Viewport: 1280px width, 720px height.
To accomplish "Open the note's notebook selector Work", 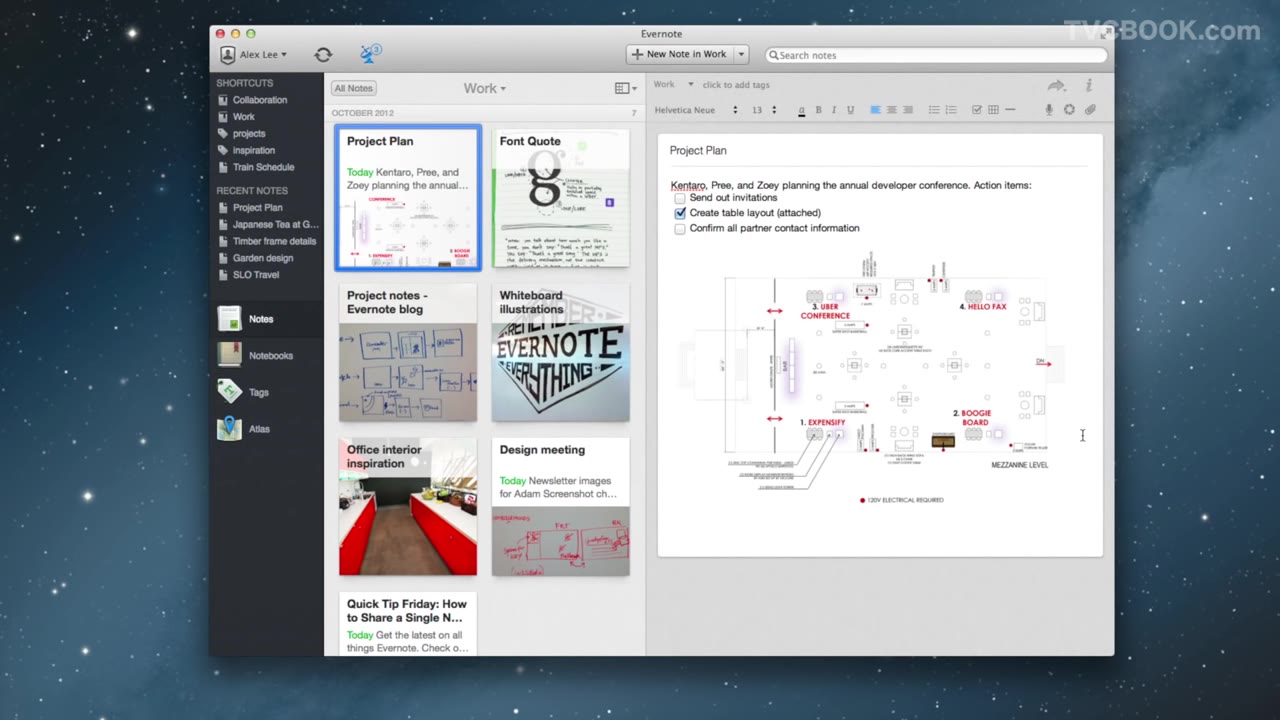I will (x=673, y=85).
